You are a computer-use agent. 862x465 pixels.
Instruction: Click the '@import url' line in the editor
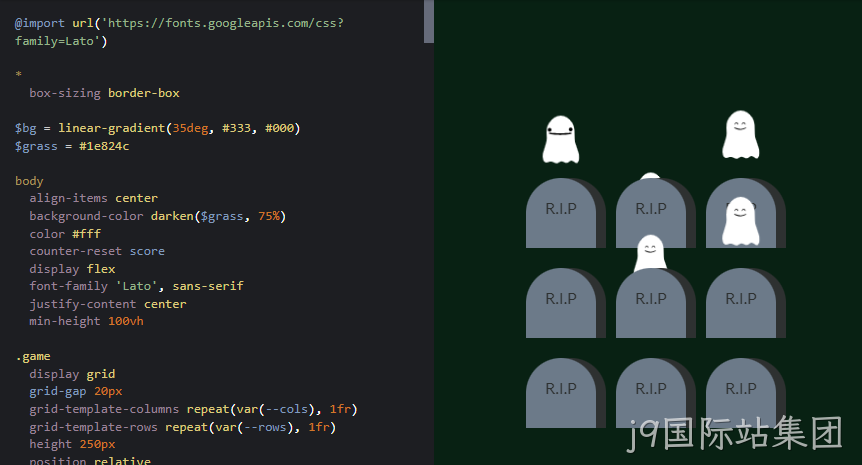pyautogui.click(x=179, y=23)
